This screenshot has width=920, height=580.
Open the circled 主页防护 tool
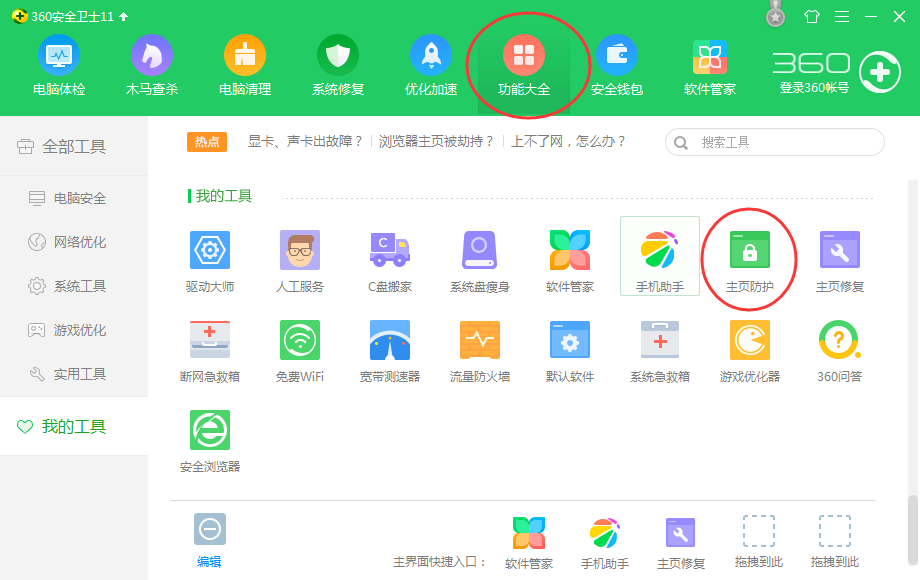tap(749, 256)
